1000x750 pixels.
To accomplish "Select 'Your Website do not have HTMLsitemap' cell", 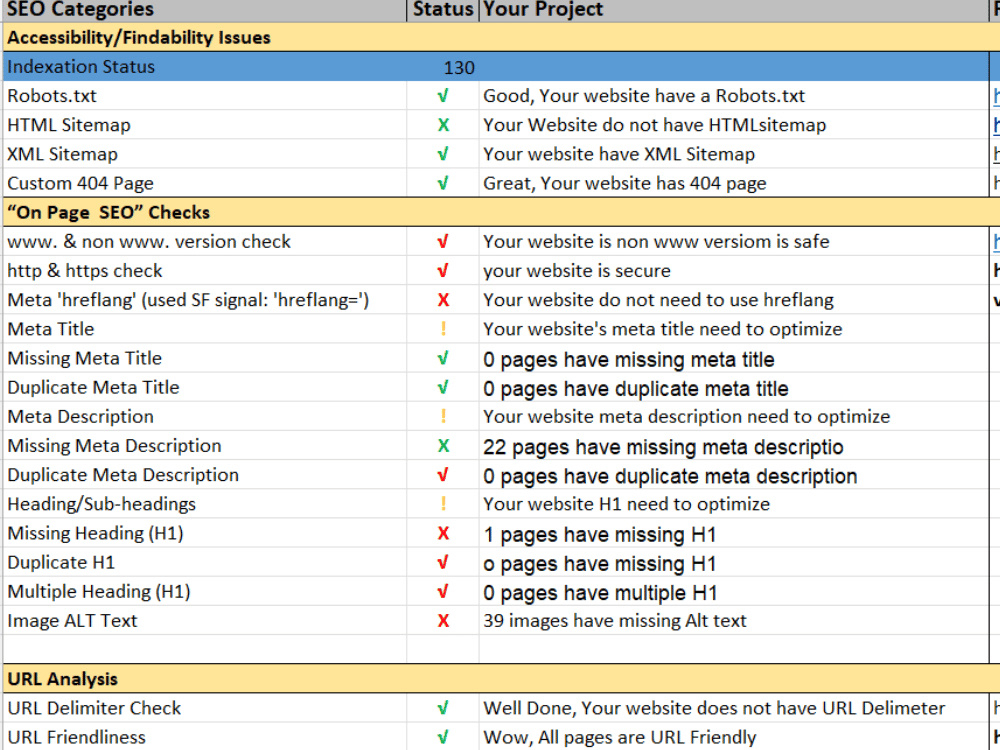I will click(x=733, y=125).
